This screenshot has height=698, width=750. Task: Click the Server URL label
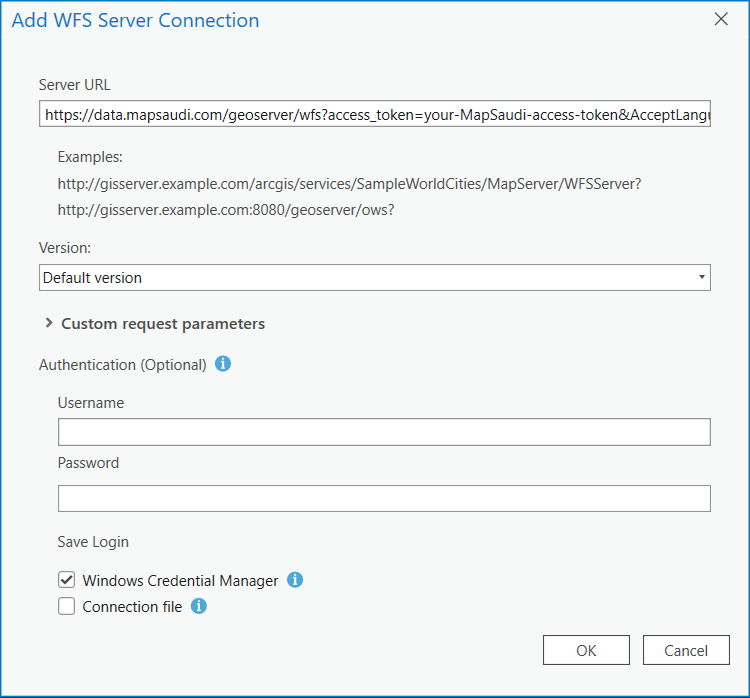click(x=75, y=85)
